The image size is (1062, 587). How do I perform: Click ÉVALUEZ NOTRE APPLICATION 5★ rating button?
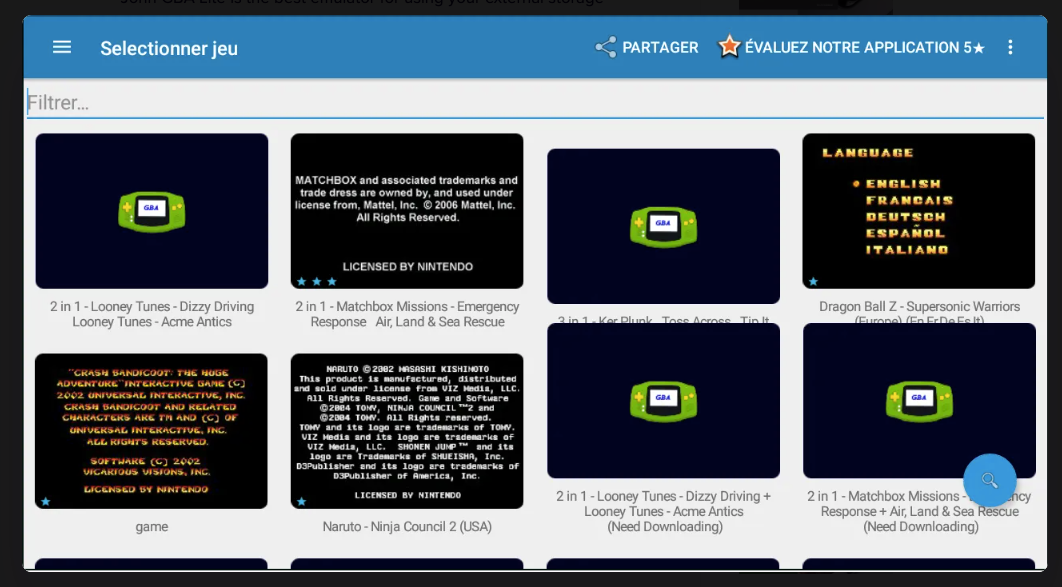point(851,47)
